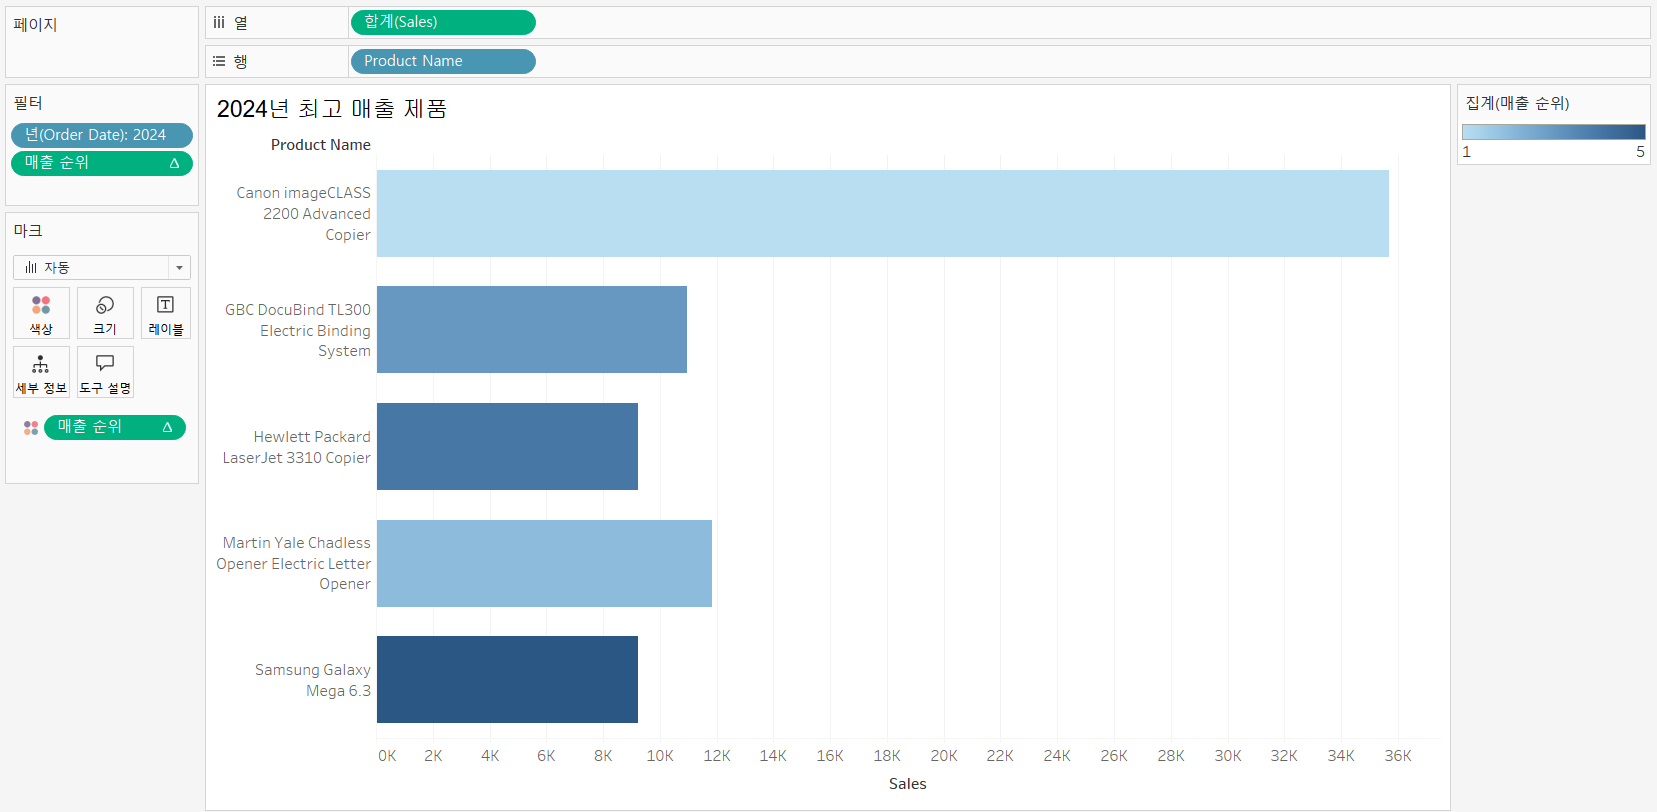Click the Tooltip (도구 설명) marks card button
The width and height of the screenshot is (1657, 812).
pos(105,372)
